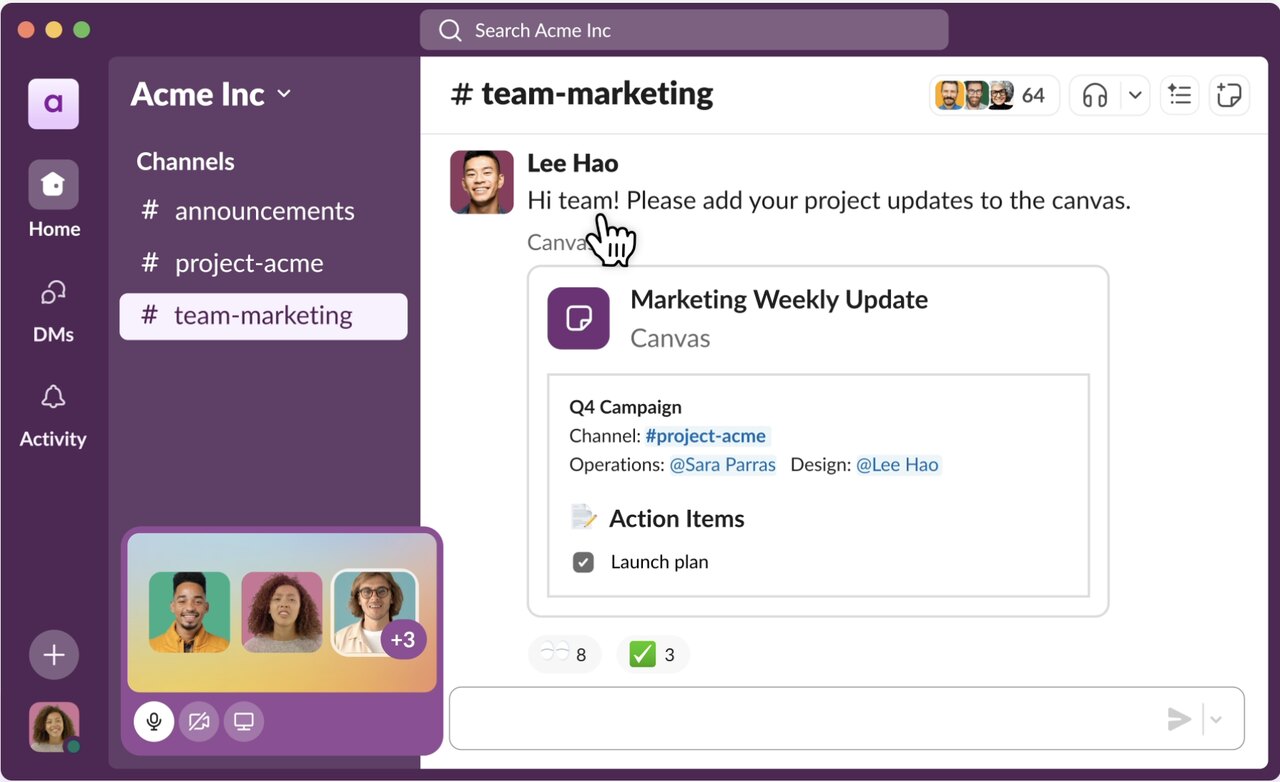Viewport: 1280px width, 782px height.
Task: Click the search magnifier icon
Action: (451, 31)
